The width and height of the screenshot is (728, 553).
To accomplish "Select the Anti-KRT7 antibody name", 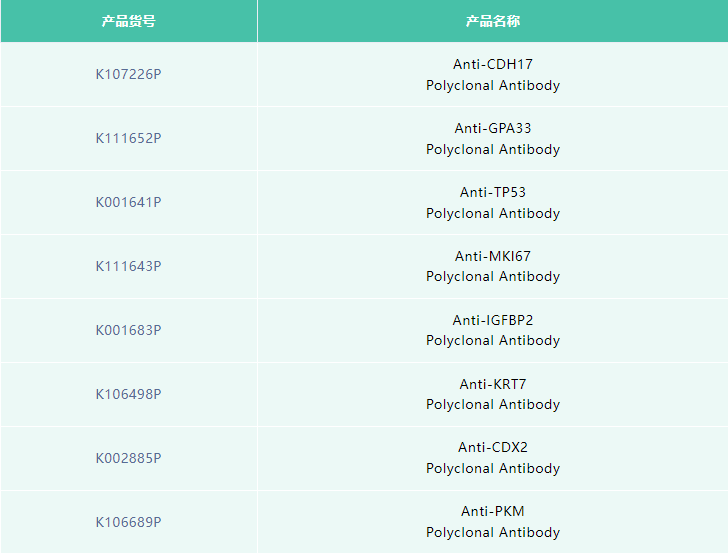I will pyautogui.click(x=492, y=384).
